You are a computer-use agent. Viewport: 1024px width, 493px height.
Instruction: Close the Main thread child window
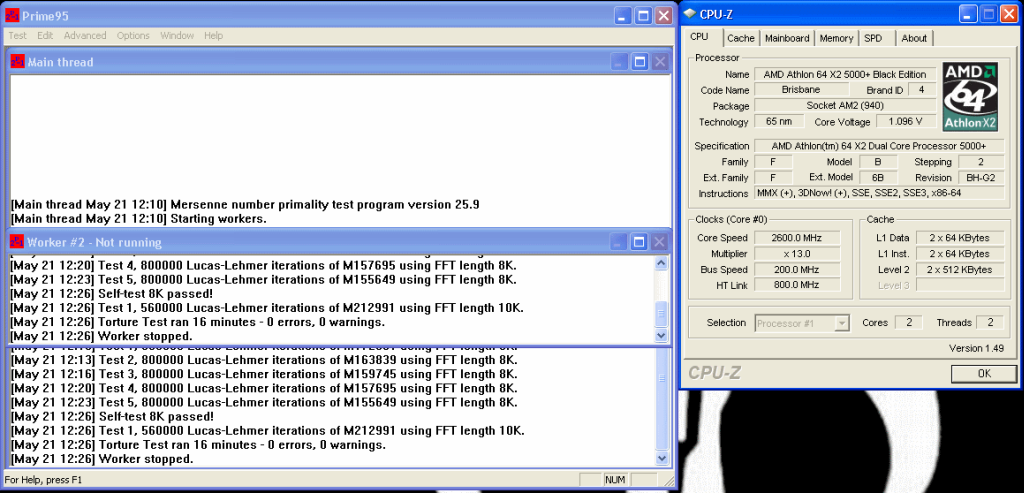click(x=660, y=62)
